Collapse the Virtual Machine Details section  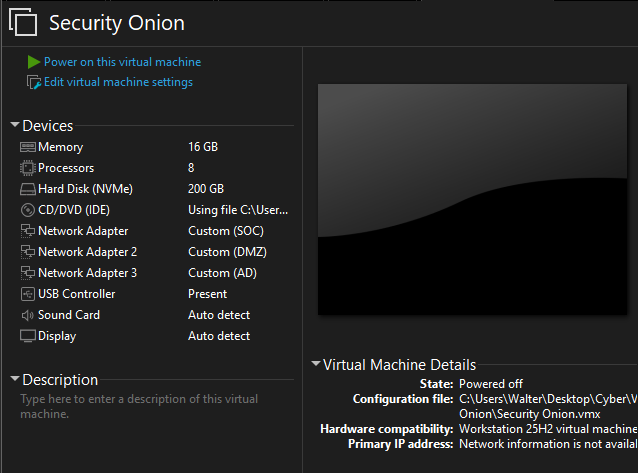[316, 365]
